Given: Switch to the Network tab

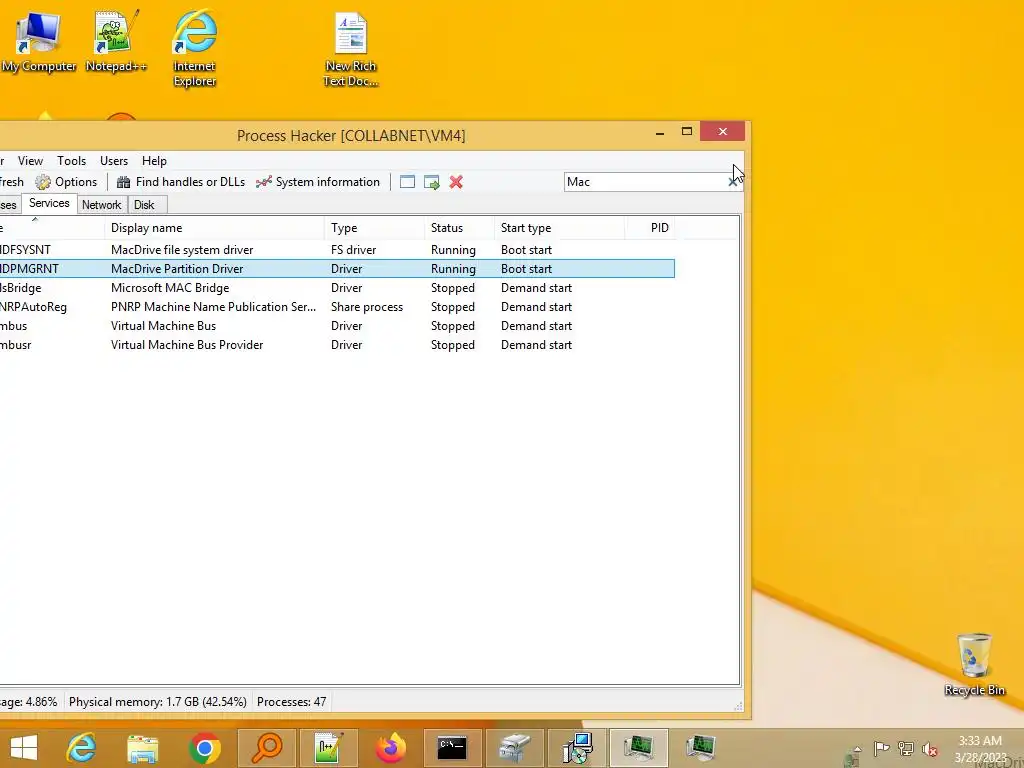Looking at the screenshot, I should tap(101, 205).
